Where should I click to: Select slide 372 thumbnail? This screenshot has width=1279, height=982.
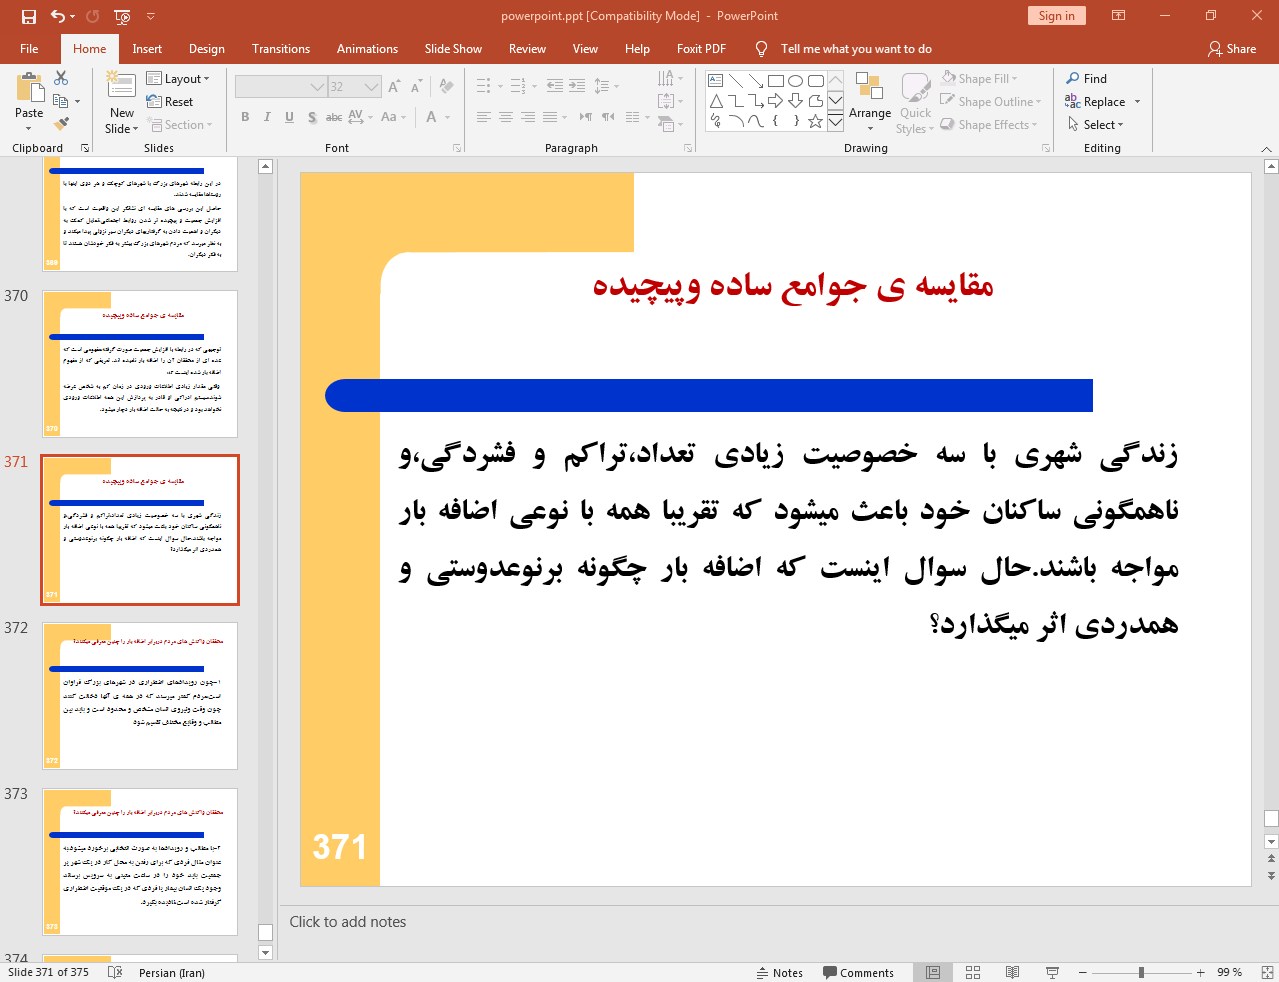[x=140, y=696]
